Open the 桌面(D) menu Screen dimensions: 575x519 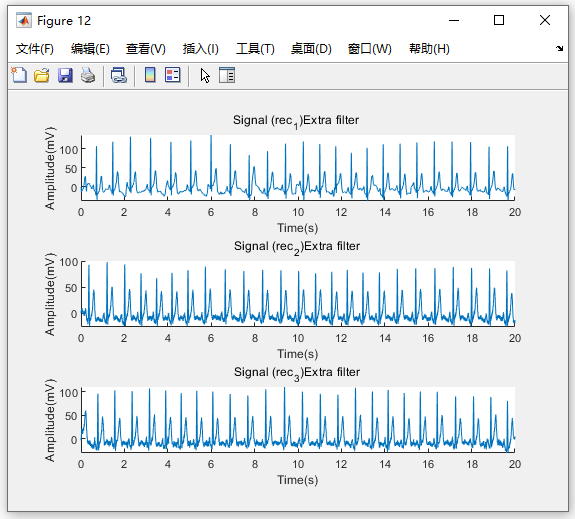click(x=311, y=49)
